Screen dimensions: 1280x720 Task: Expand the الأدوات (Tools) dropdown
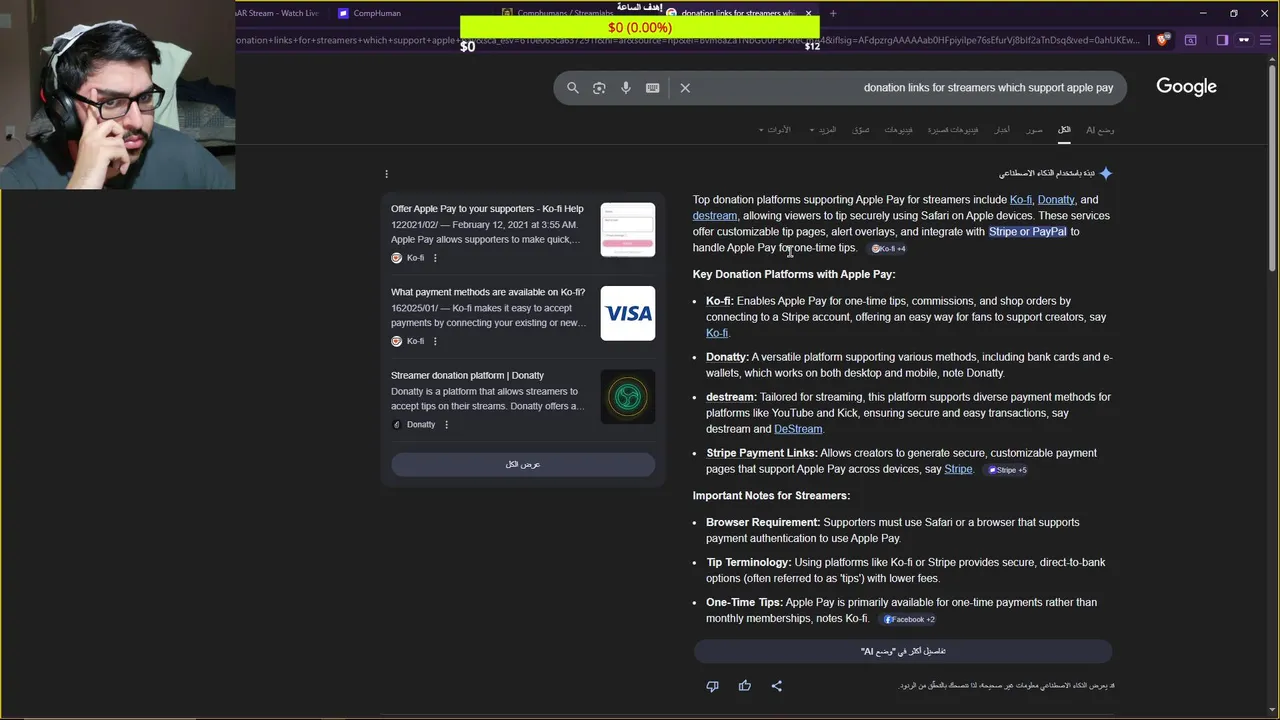click(x=775, y=130)
